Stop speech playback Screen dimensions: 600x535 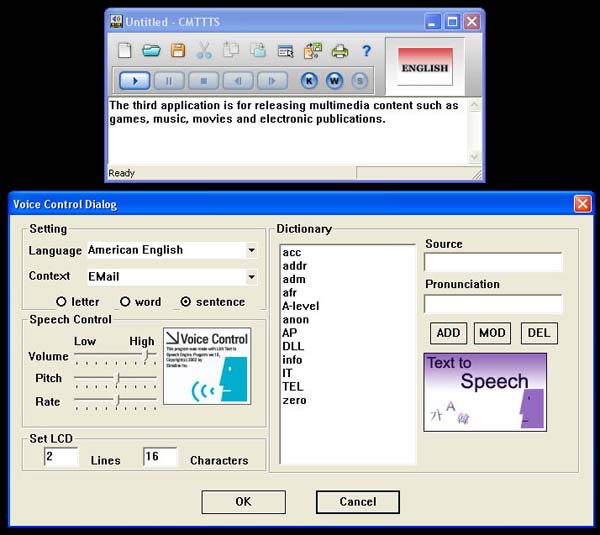click(204, 81)
